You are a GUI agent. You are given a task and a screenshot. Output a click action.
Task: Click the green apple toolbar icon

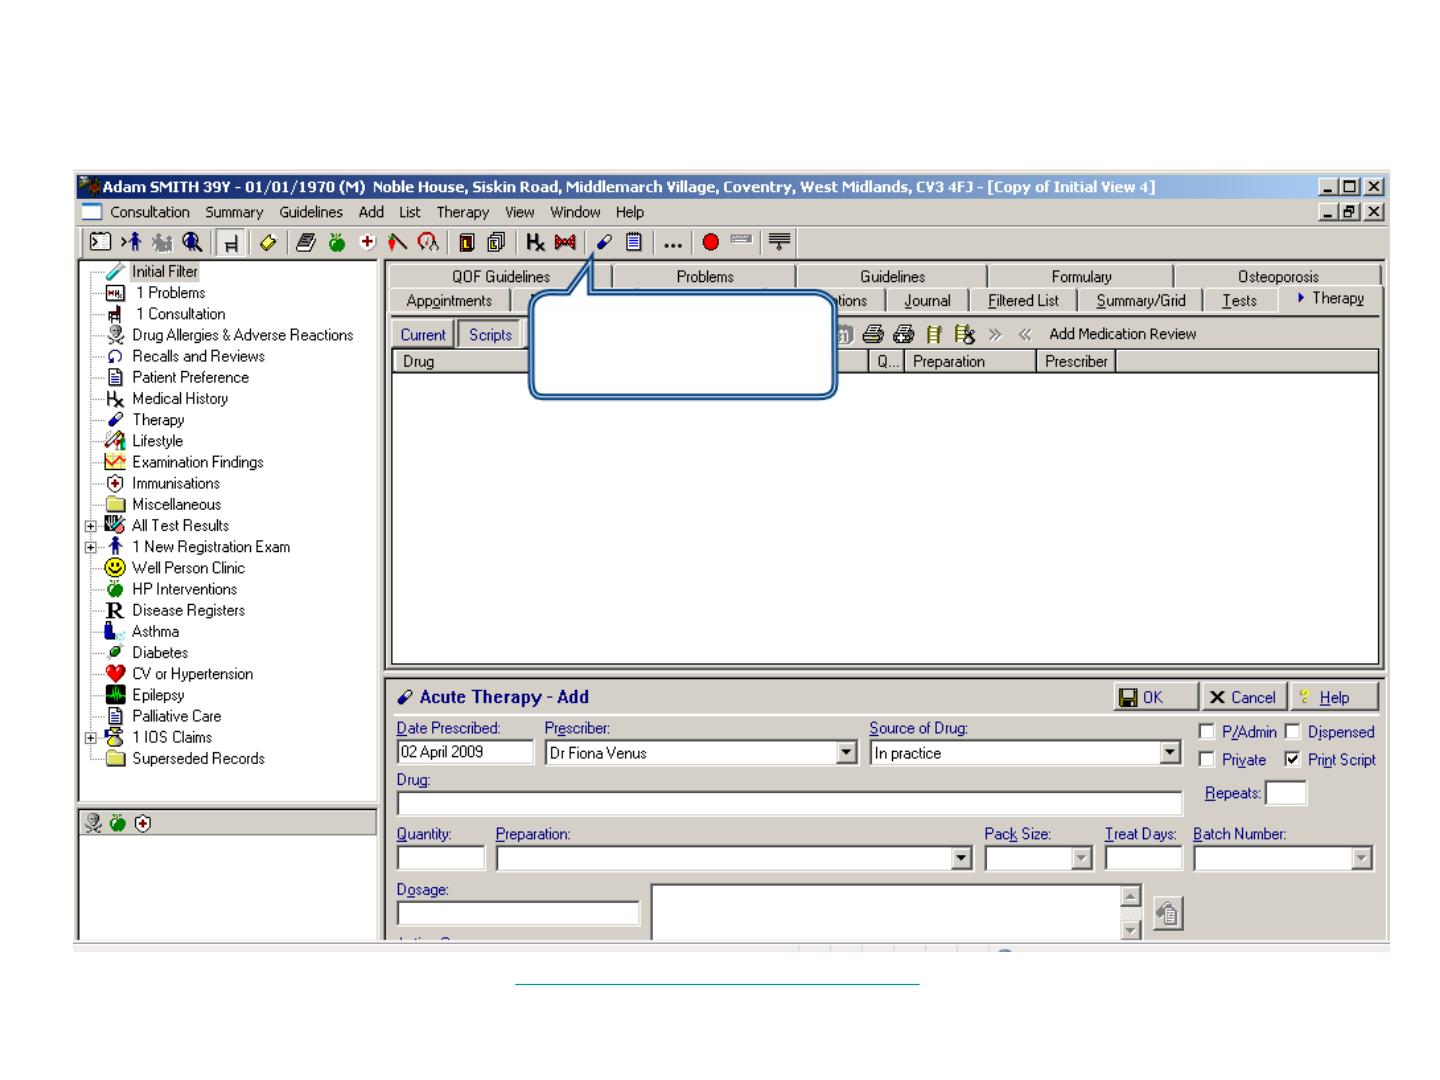[337, 242]
